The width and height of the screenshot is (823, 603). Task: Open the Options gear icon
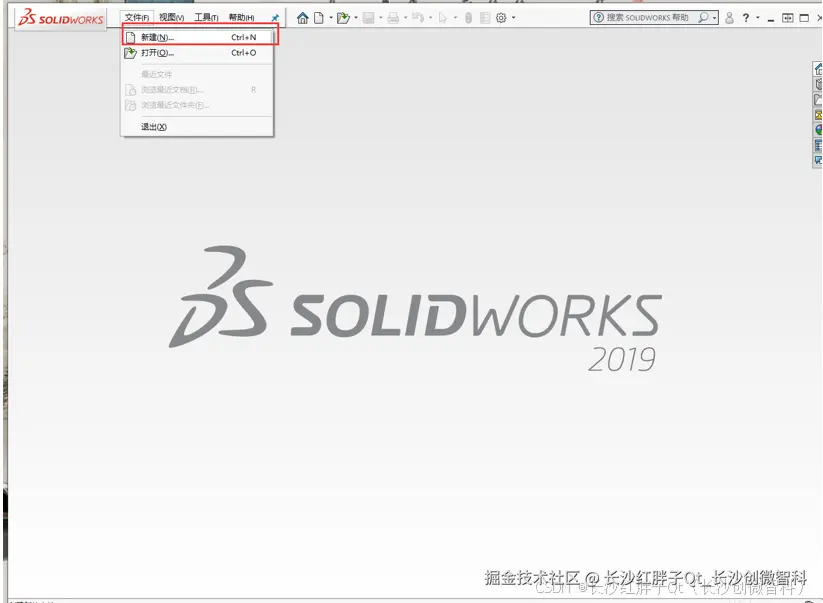(501, 17)
